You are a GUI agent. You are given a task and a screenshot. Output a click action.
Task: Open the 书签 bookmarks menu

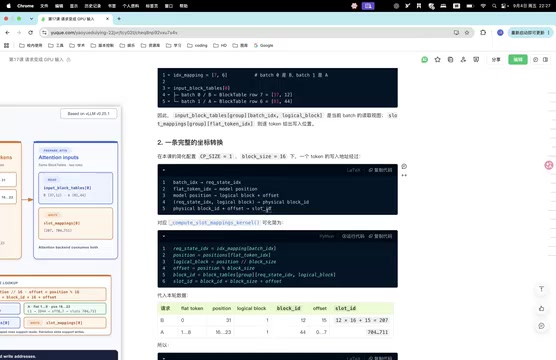(112, 6)
